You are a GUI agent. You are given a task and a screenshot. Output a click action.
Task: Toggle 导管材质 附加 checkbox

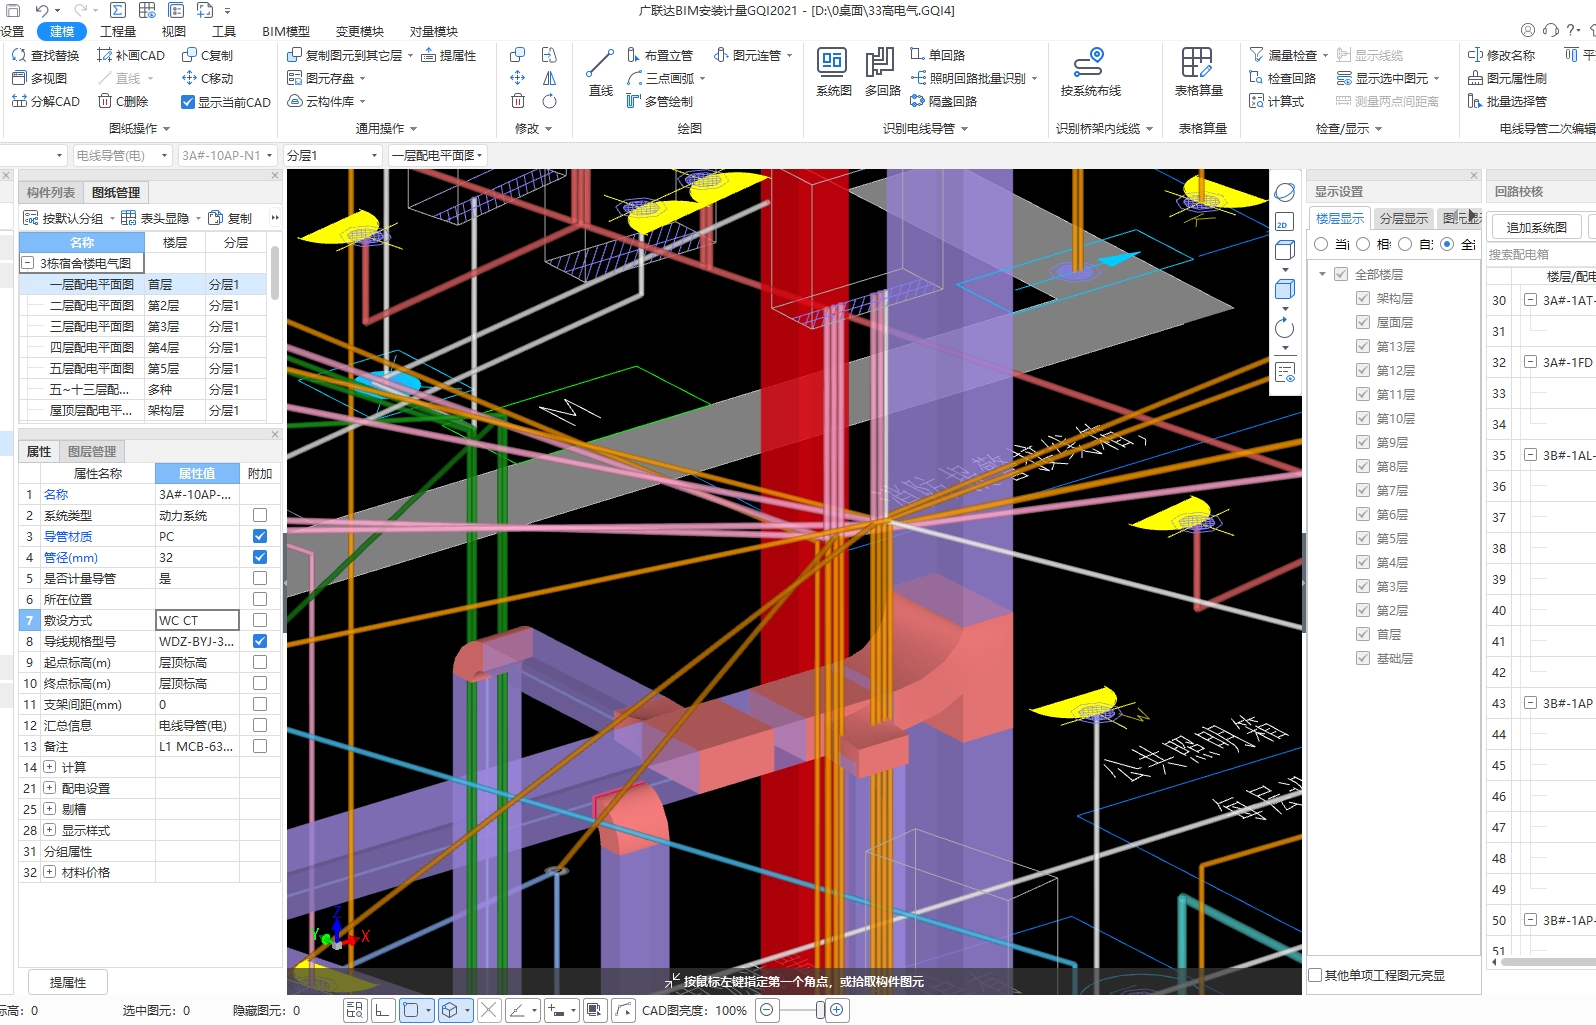(x=260, y=536)
